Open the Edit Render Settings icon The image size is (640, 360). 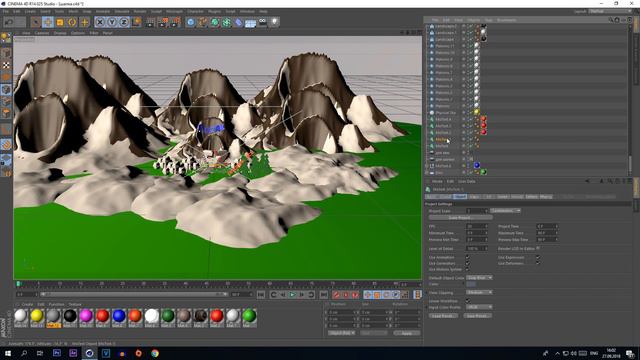[x=176, y=22]
